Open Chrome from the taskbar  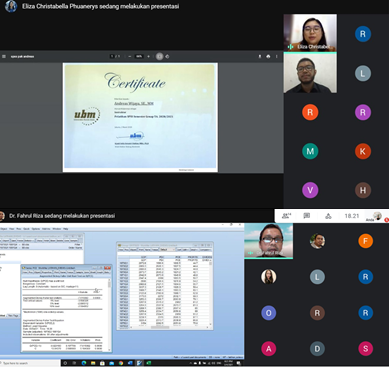click(x=121, y=363)
